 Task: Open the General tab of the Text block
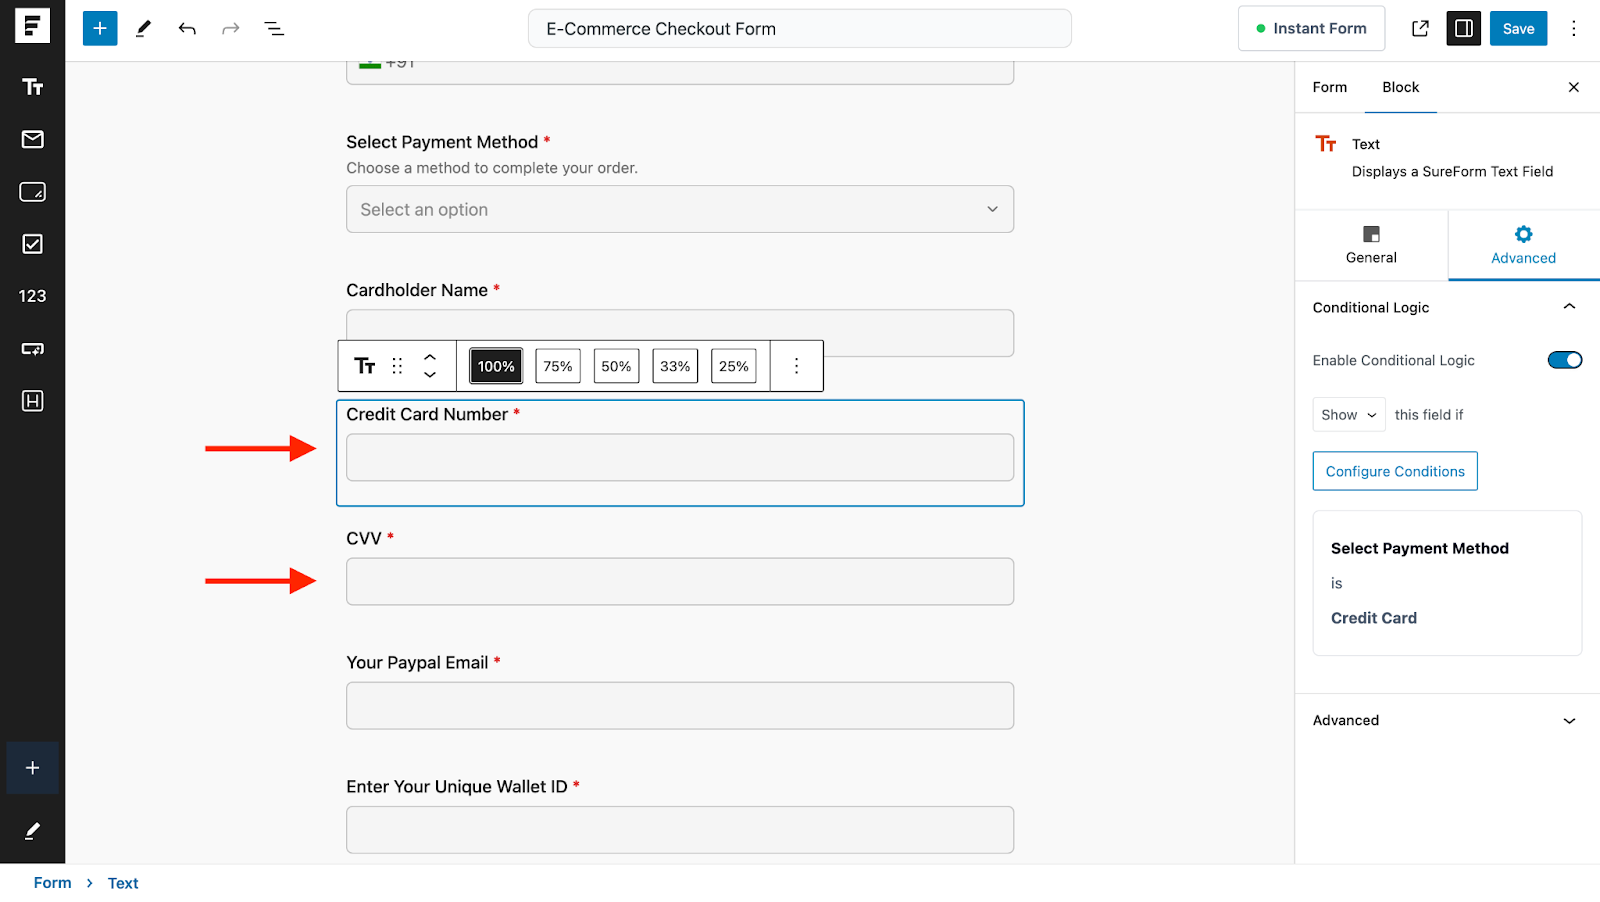[1370, 245]
